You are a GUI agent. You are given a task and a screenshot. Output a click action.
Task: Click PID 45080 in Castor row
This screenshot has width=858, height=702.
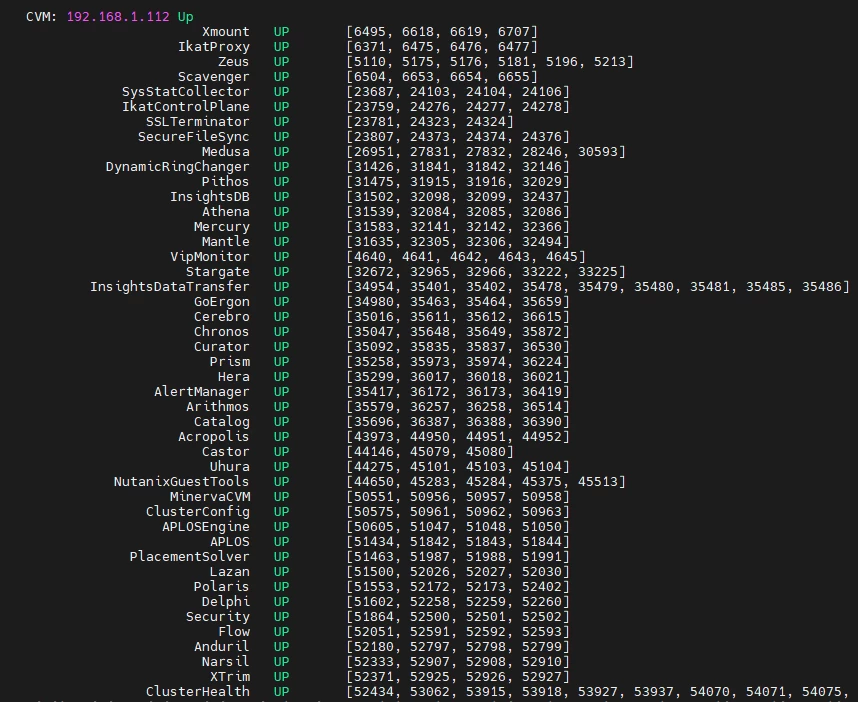[485, 452]
